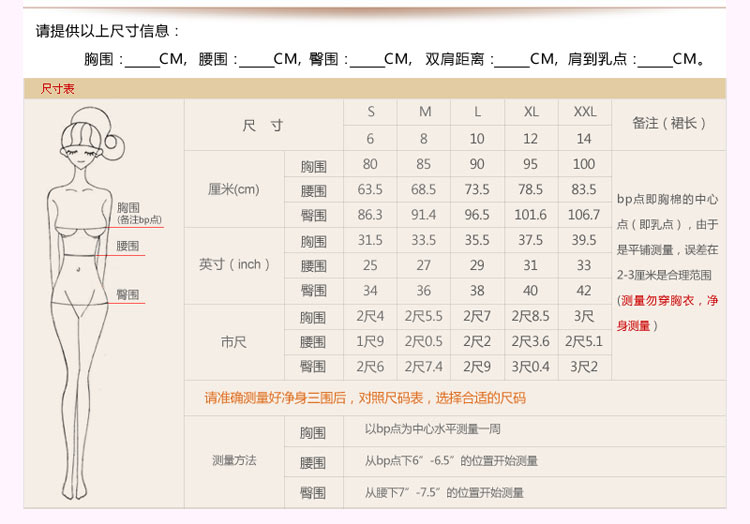Select the XL size column header
Image resolution: width=750 pixels, height=524 pixels.
[x=531, y=112]
